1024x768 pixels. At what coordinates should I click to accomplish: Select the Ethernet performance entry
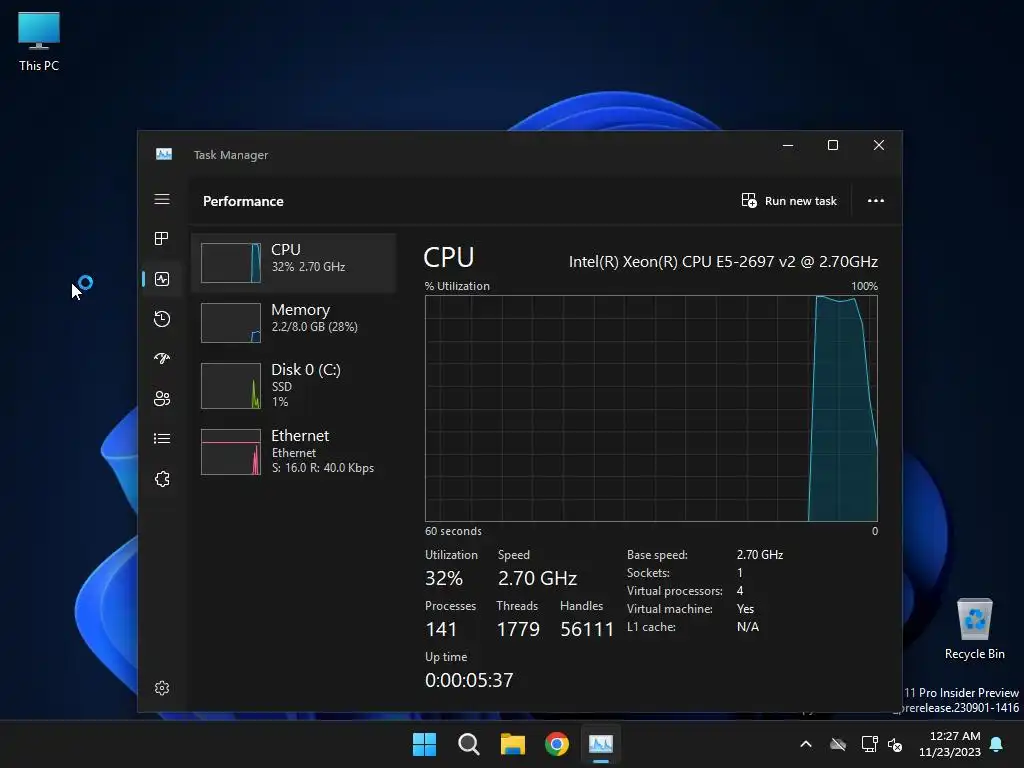point(293,451)
